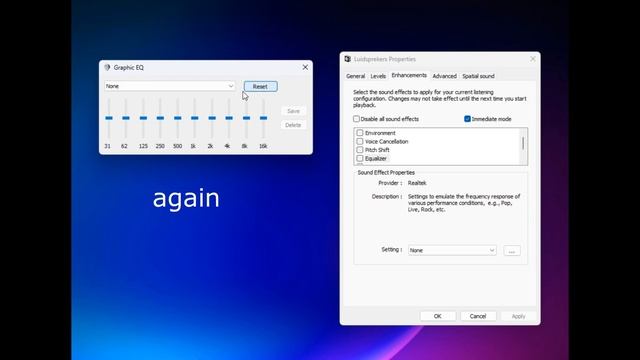Tick Disable all sound effects
The width and height of the screenshot is (640, 360).
356,119
